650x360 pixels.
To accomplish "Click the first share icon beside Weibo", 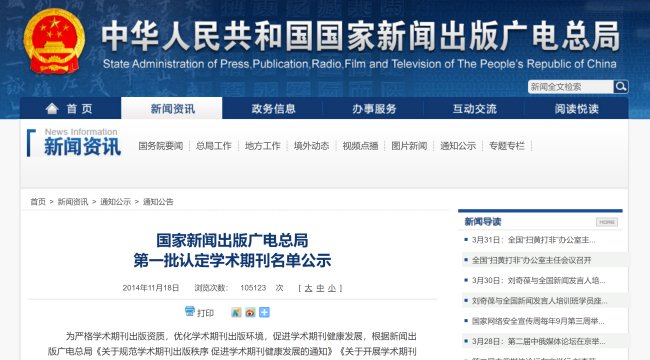I will [236, 312].
